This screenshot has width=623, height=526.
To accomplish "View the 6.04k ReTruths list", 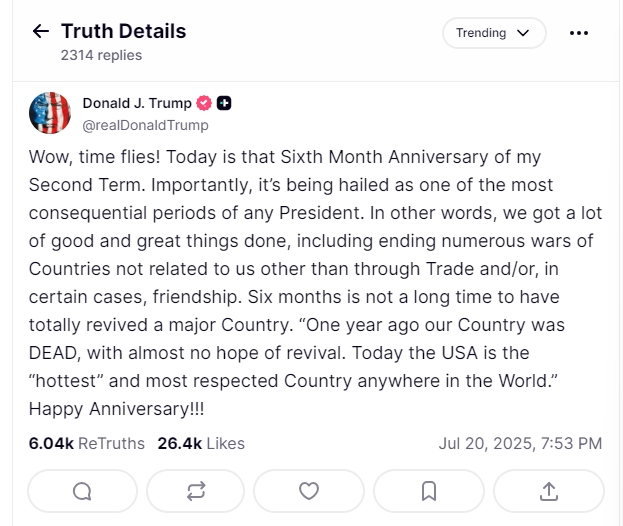I will 86,443.
